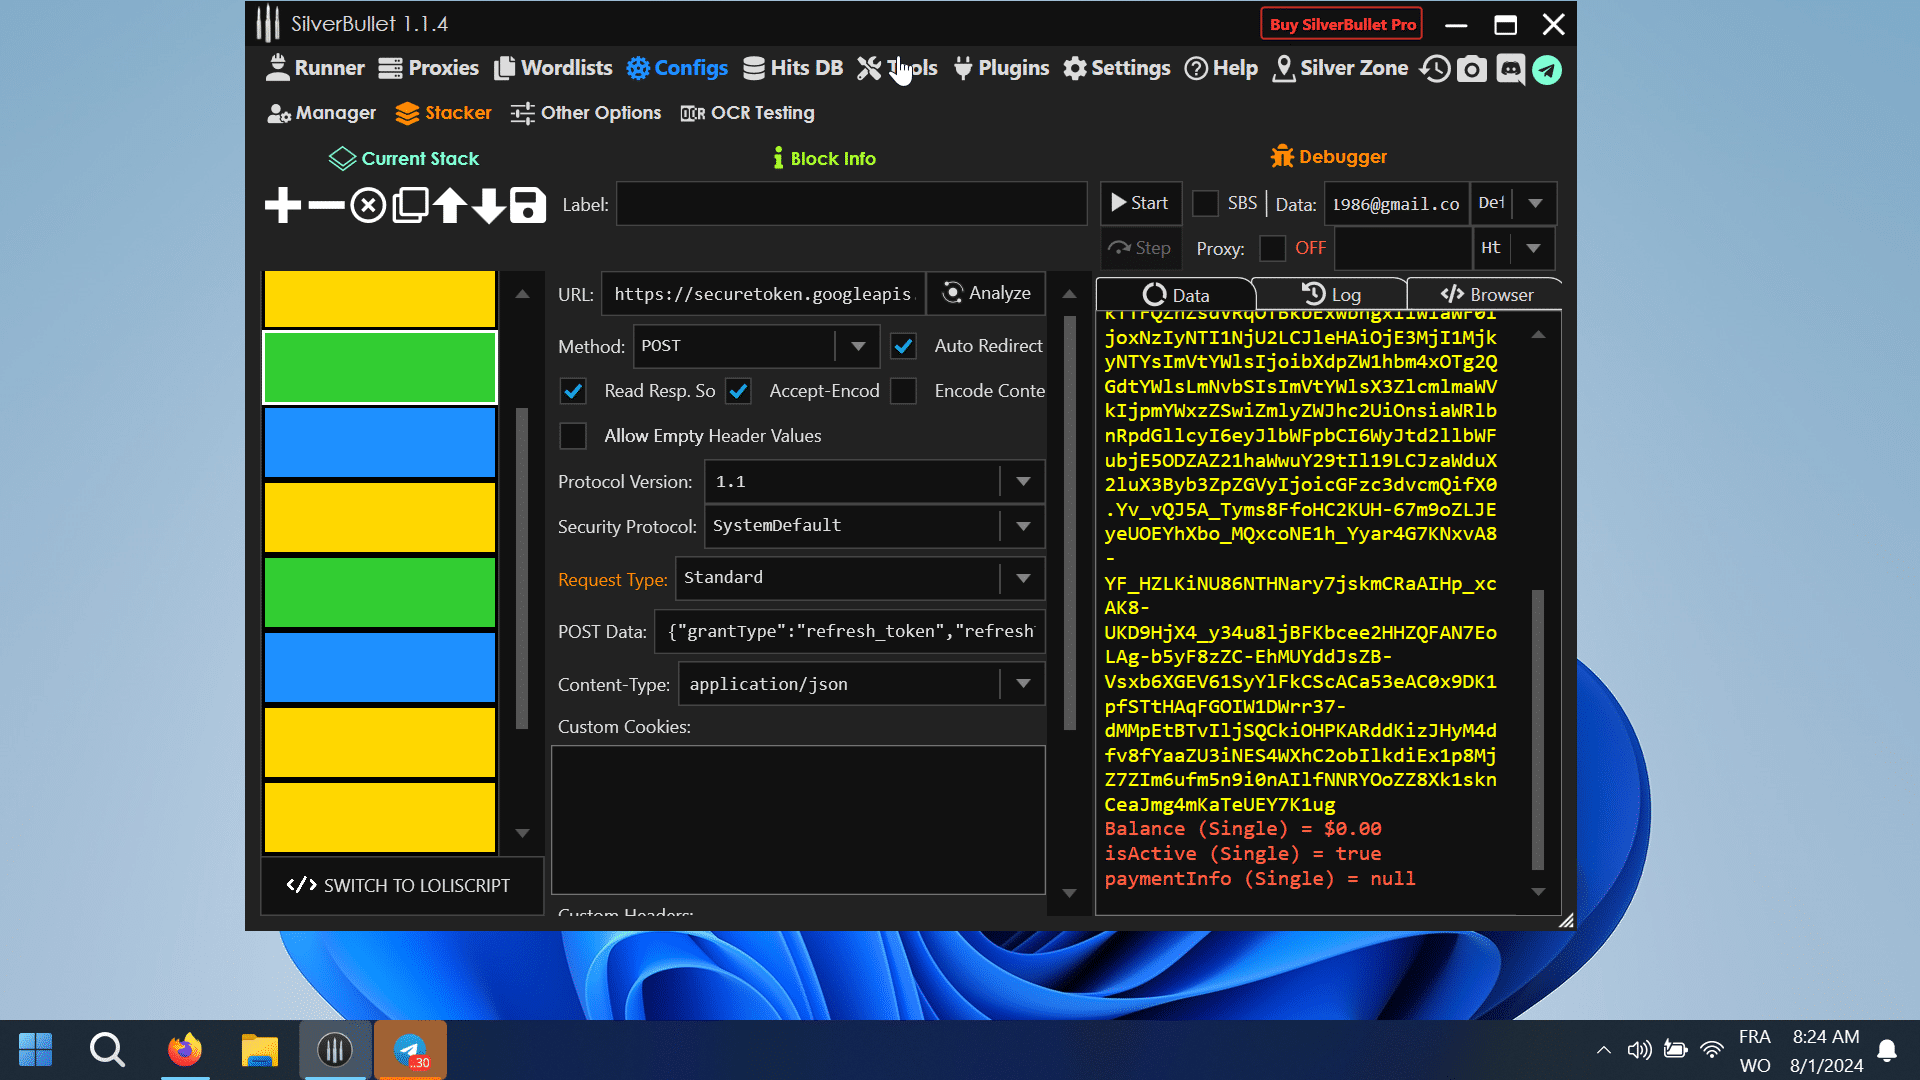Expand the Method POST dropdown

[858, 345]
